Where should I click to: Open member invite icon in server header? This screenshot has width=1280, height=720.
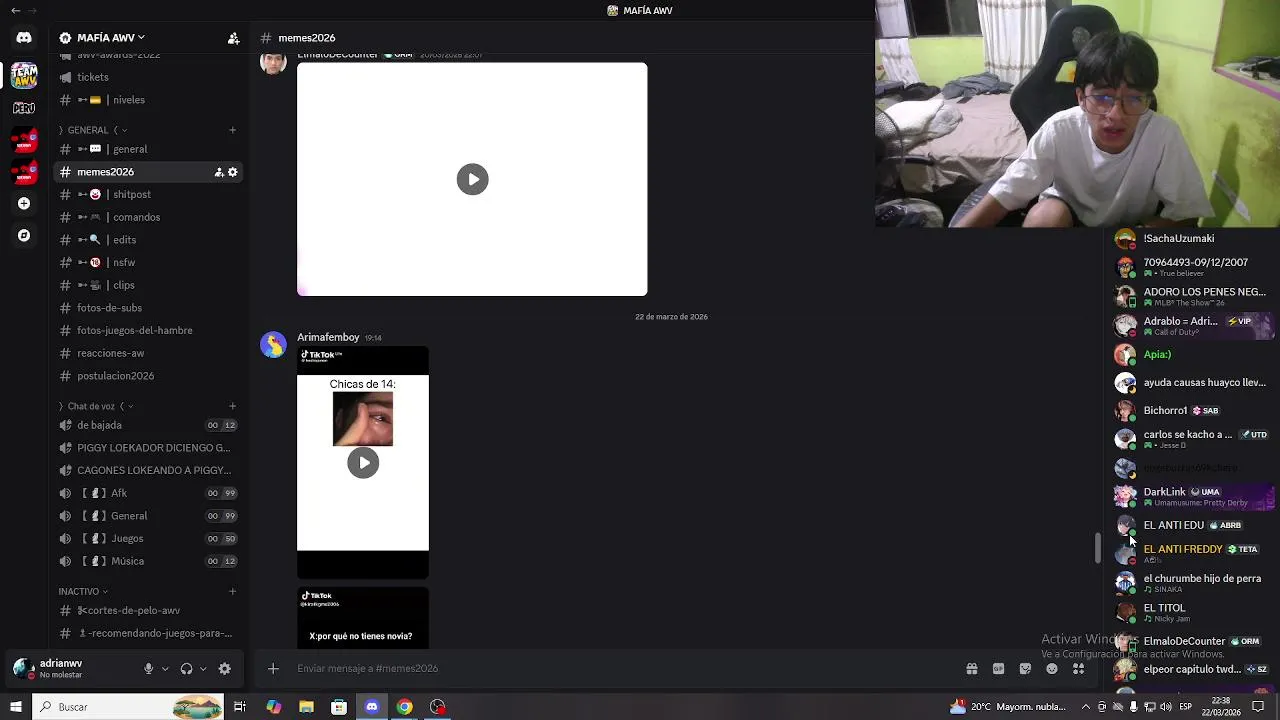[x=233, y=38]
